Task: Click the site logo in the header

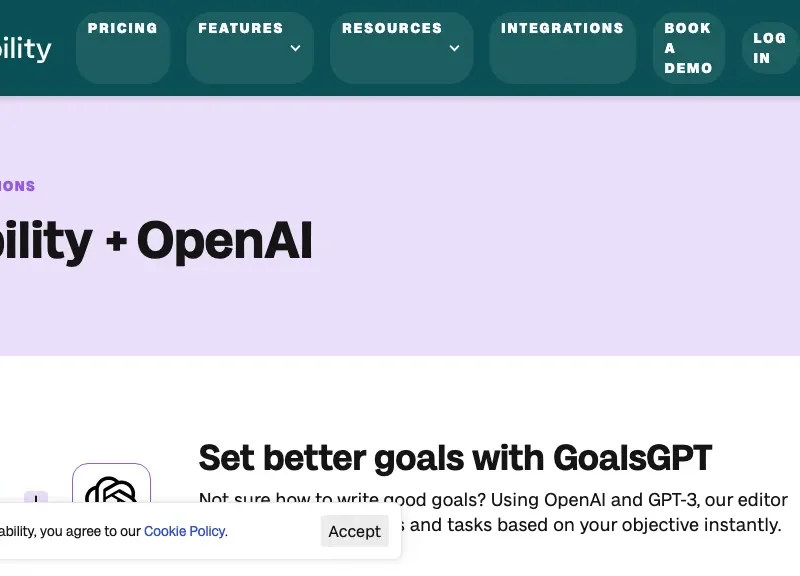Action: 25,48
